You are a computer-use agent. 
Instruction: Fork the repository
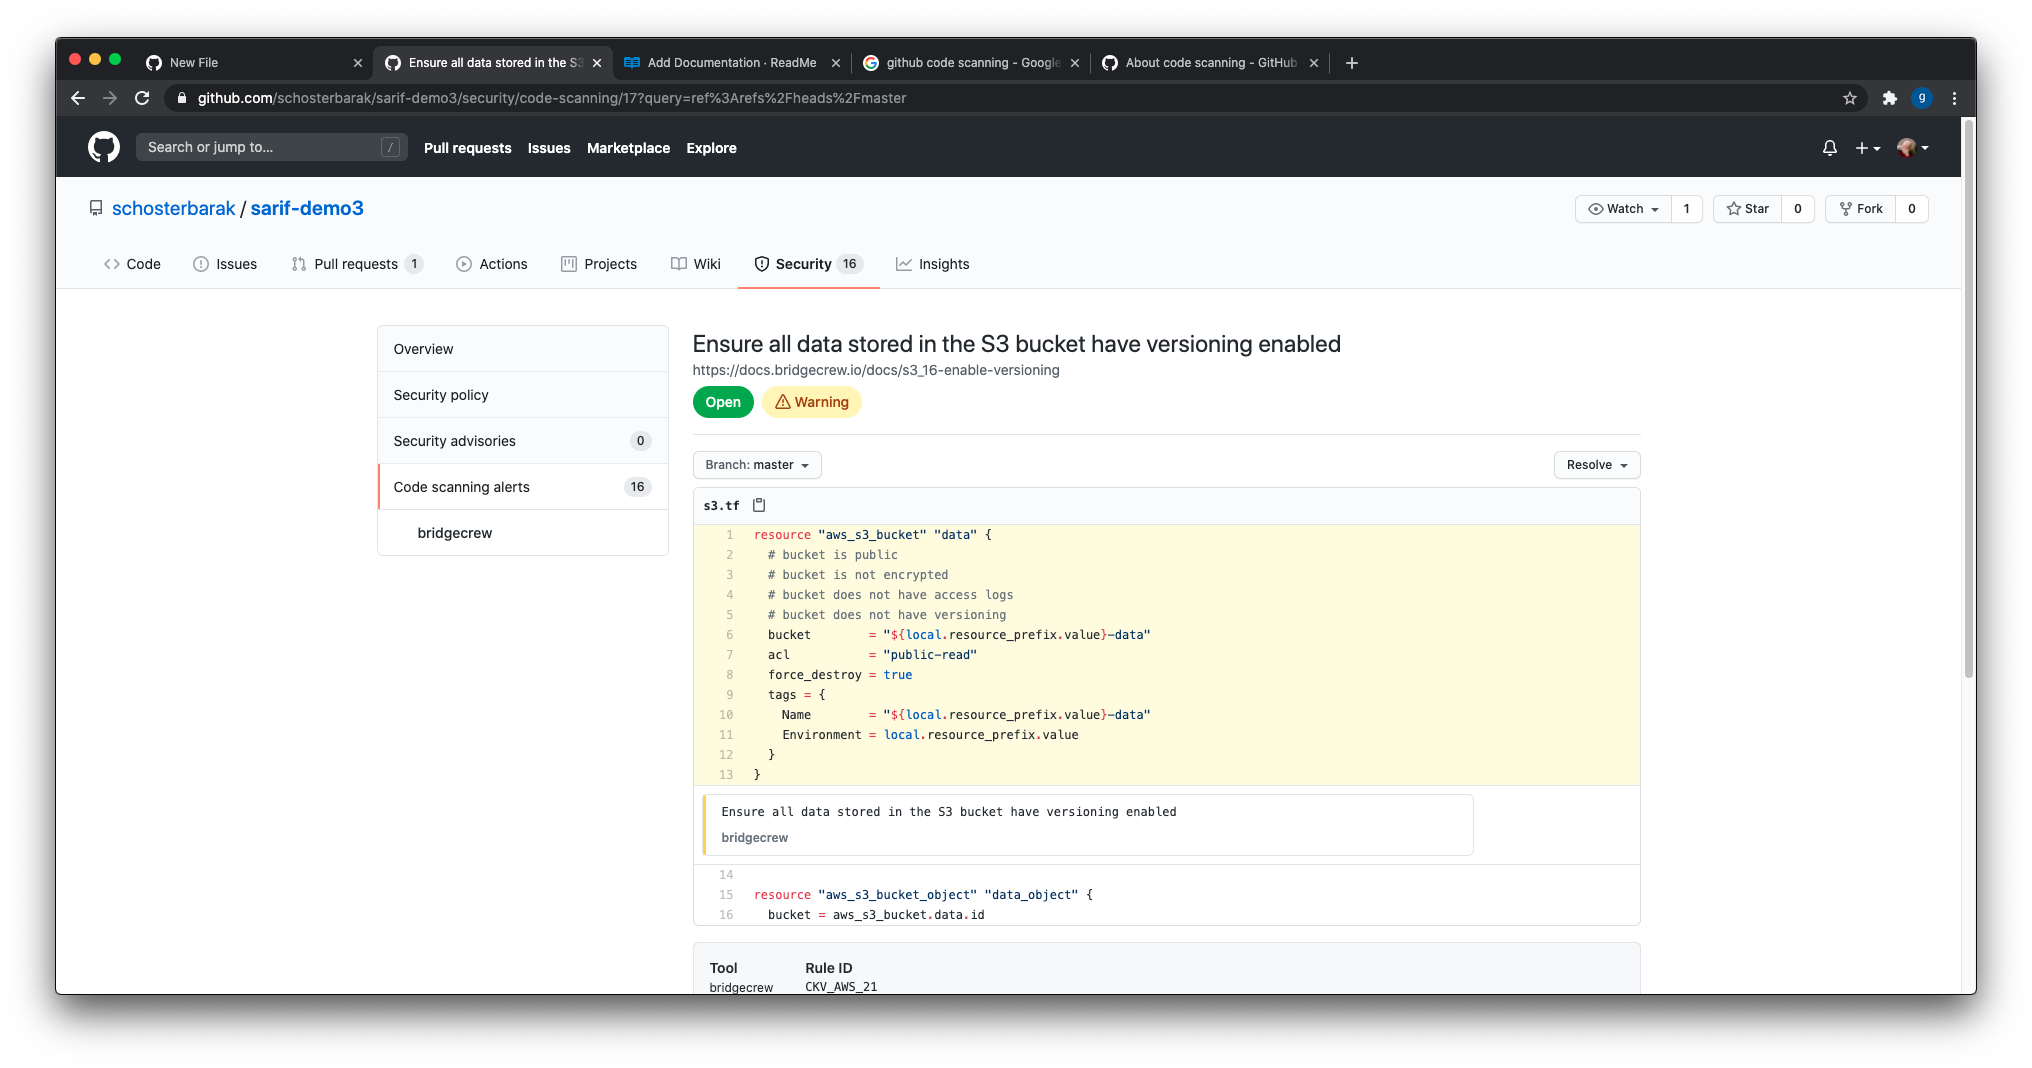tap(1861, 209)
